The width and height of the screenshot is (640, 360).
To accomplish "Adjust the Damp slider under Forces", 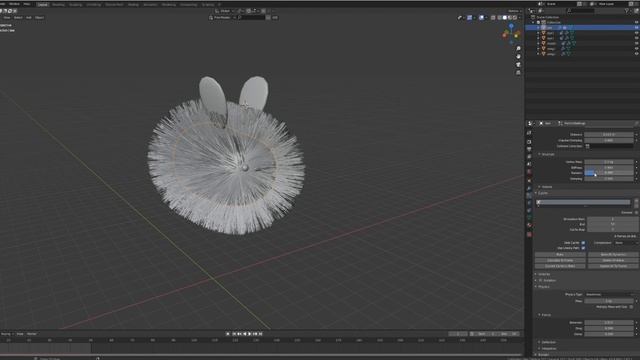I will pyautogui.click(x=609, y=334).
